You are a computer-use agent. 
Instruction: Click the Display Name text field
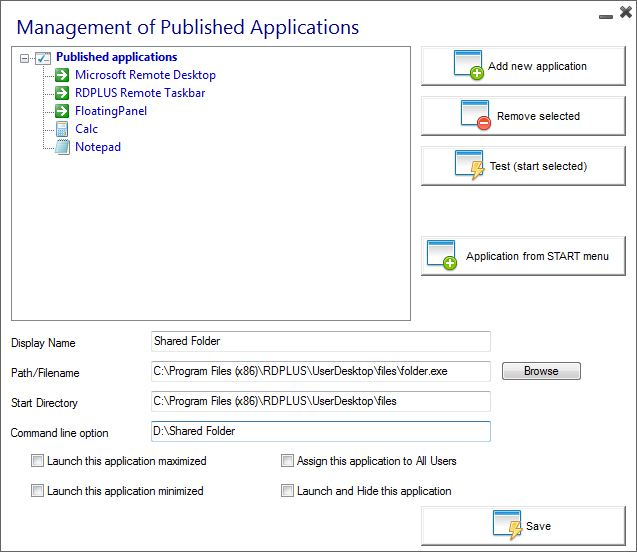point(320,342)
